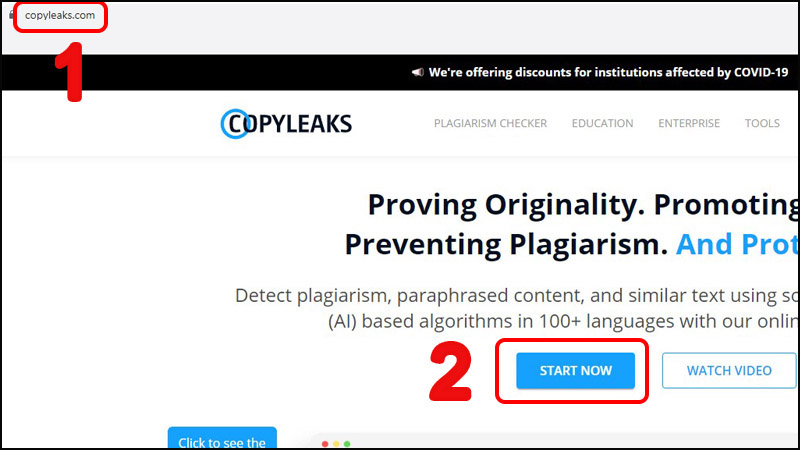
Task: Click the 'Click to see the' button
Action: [222, 438]
